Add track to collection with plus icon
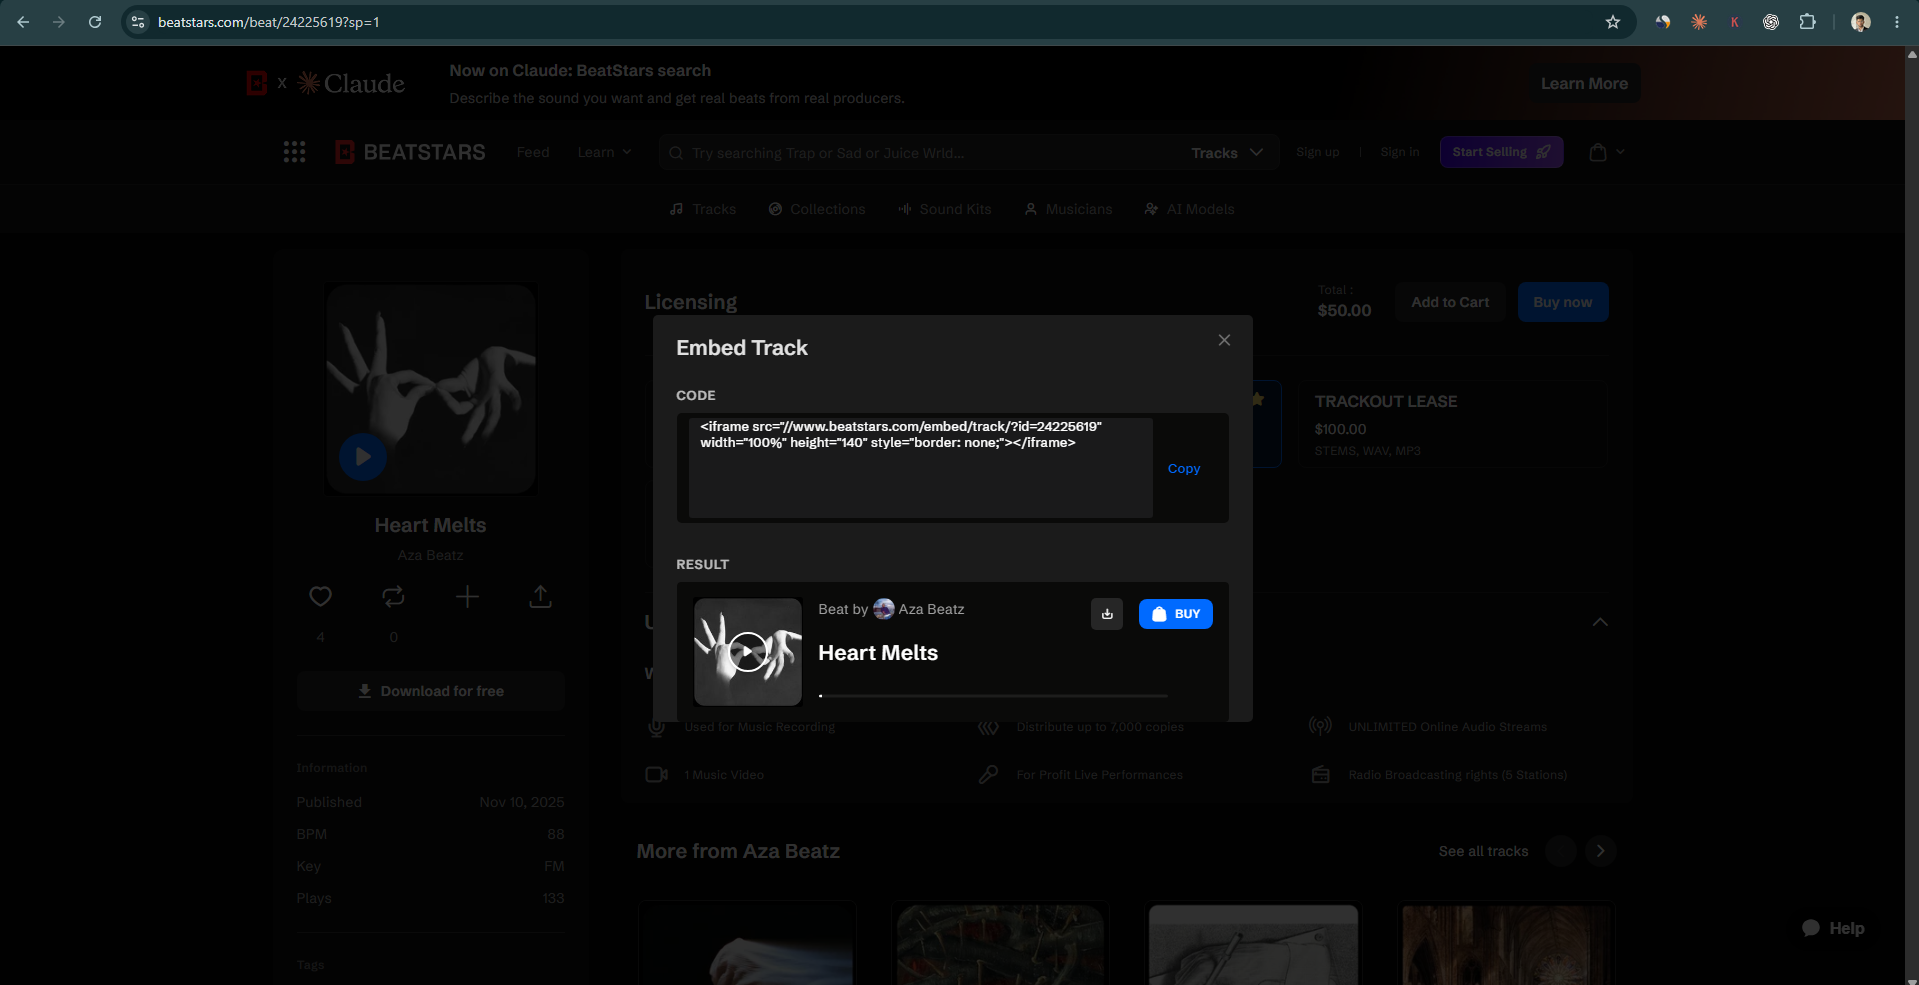 tap(467, 597)
